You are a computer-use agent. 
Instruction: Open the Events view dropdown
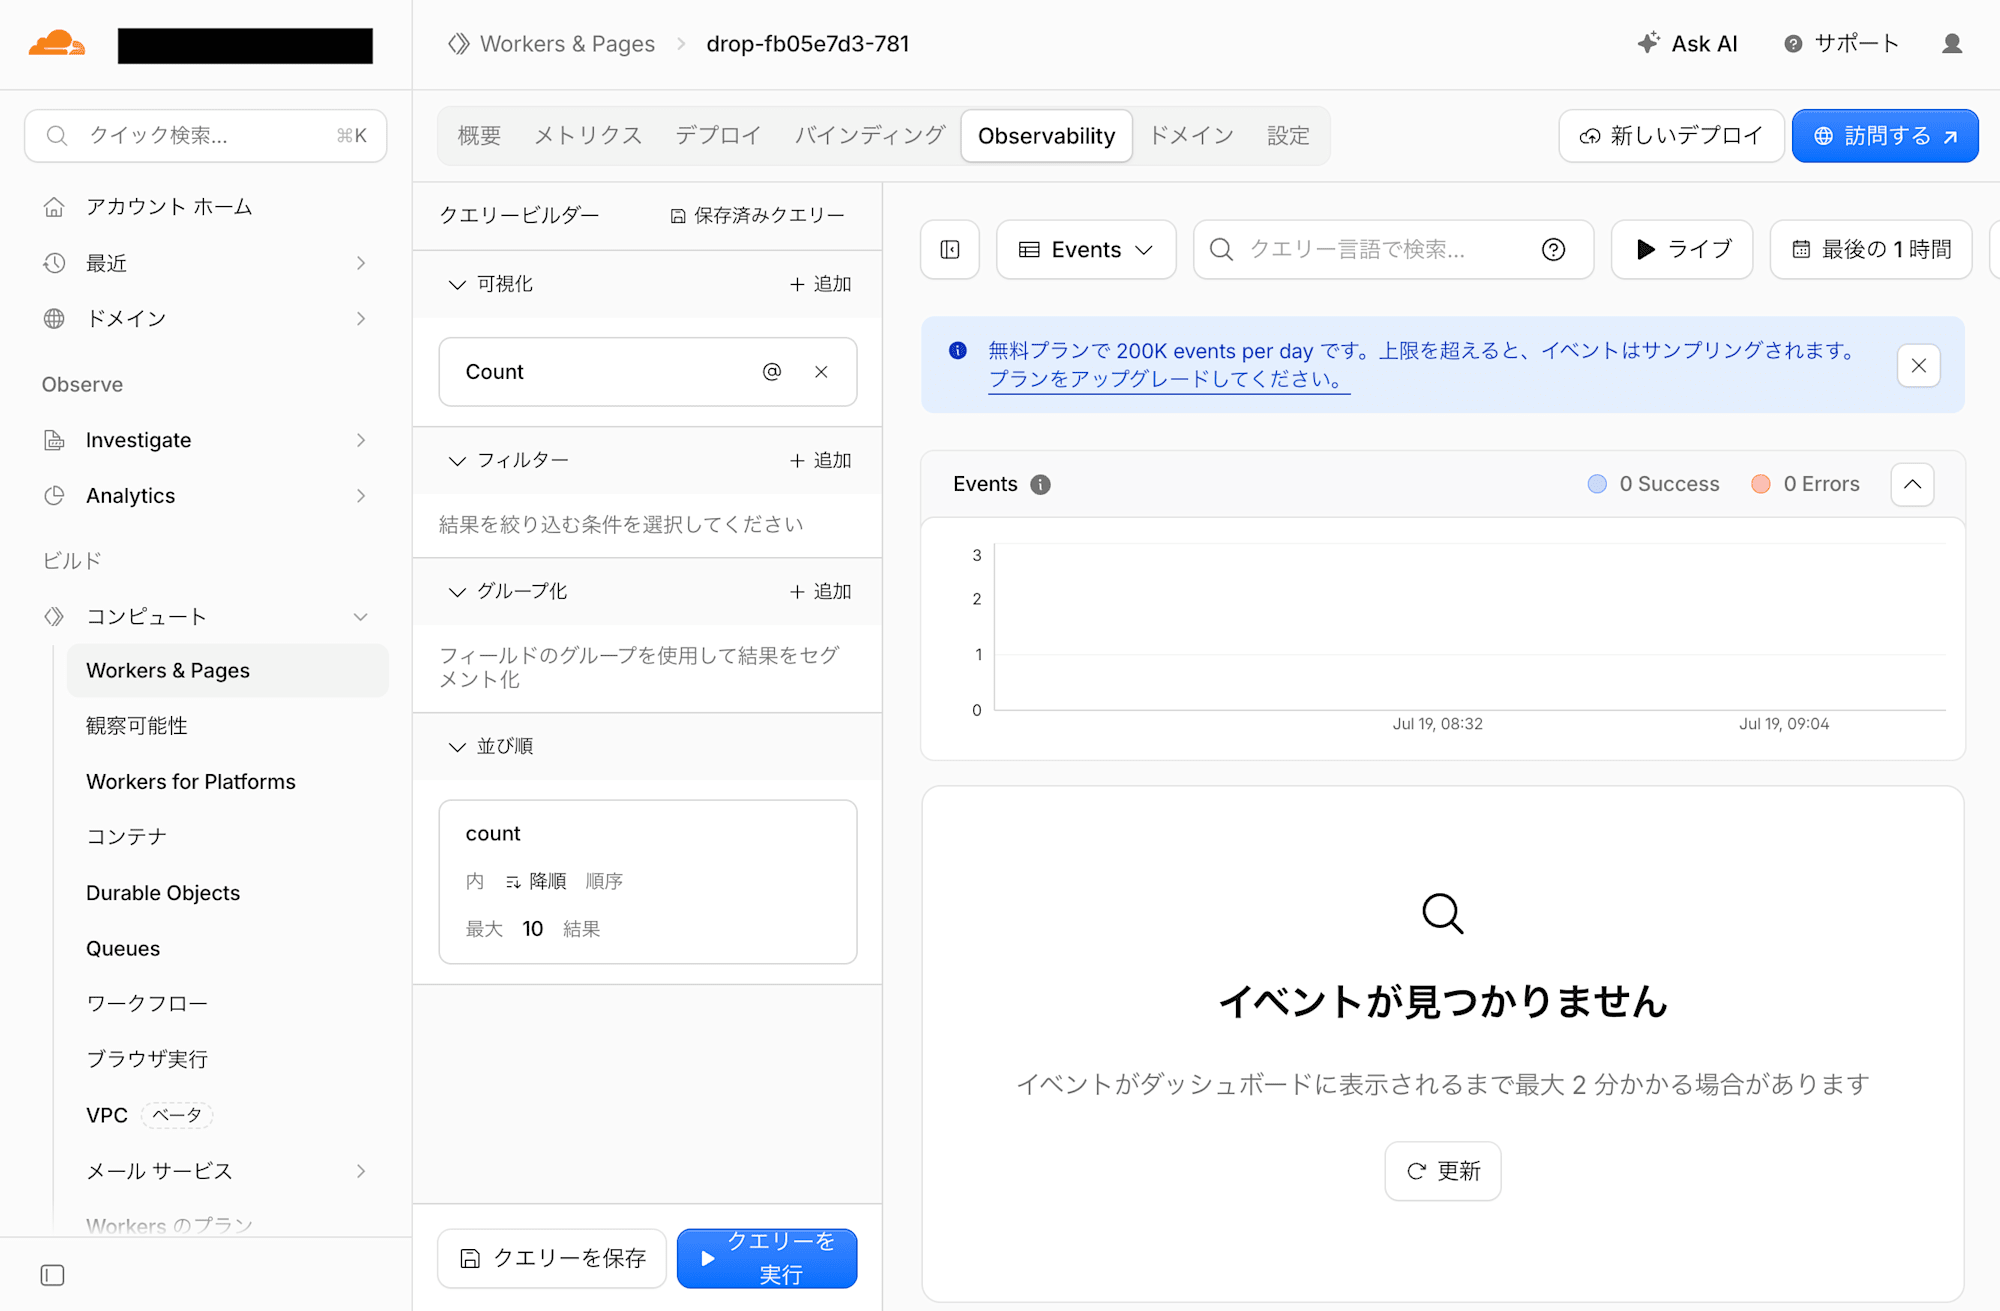coord(1086,249)
